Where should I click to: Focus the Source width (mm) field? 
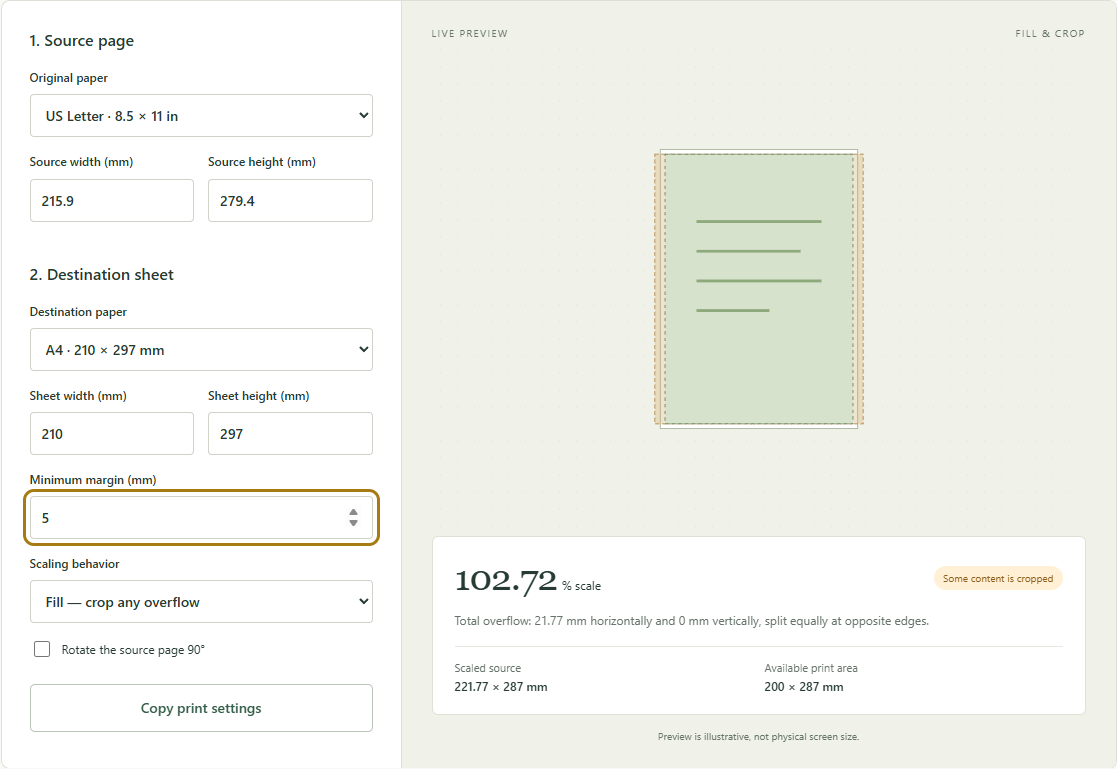click(x=112, y=200)
